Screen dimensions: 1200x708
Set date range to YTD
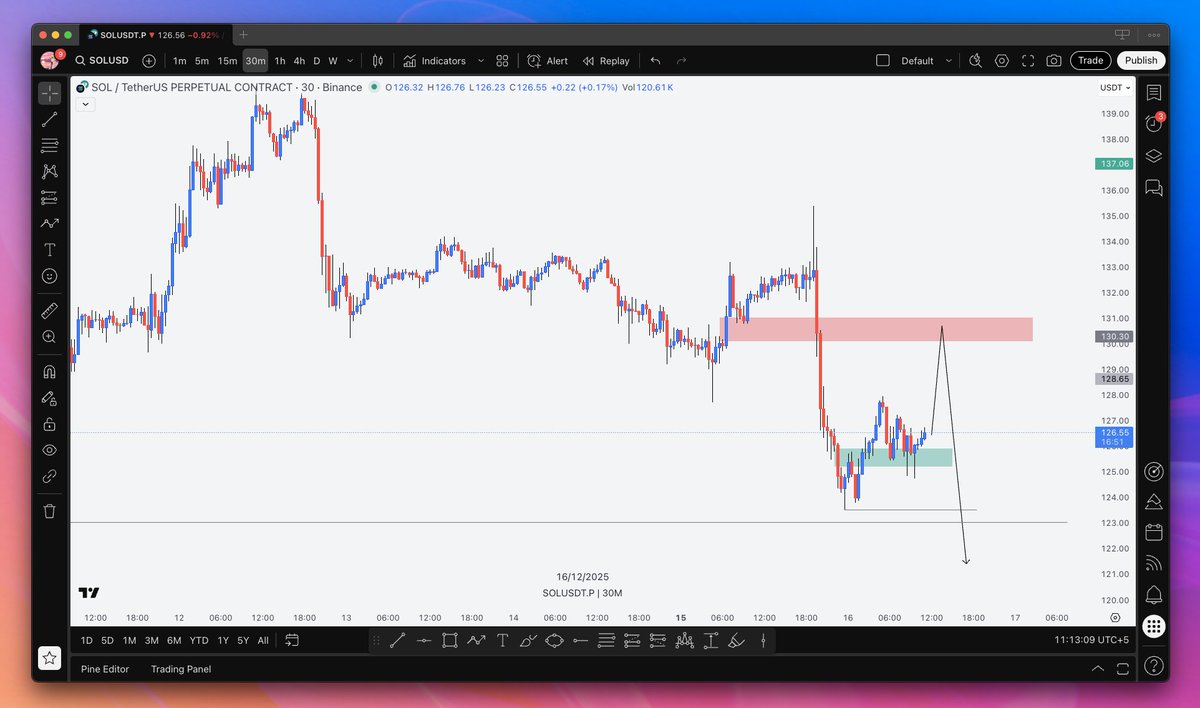(x=199, y=640)
